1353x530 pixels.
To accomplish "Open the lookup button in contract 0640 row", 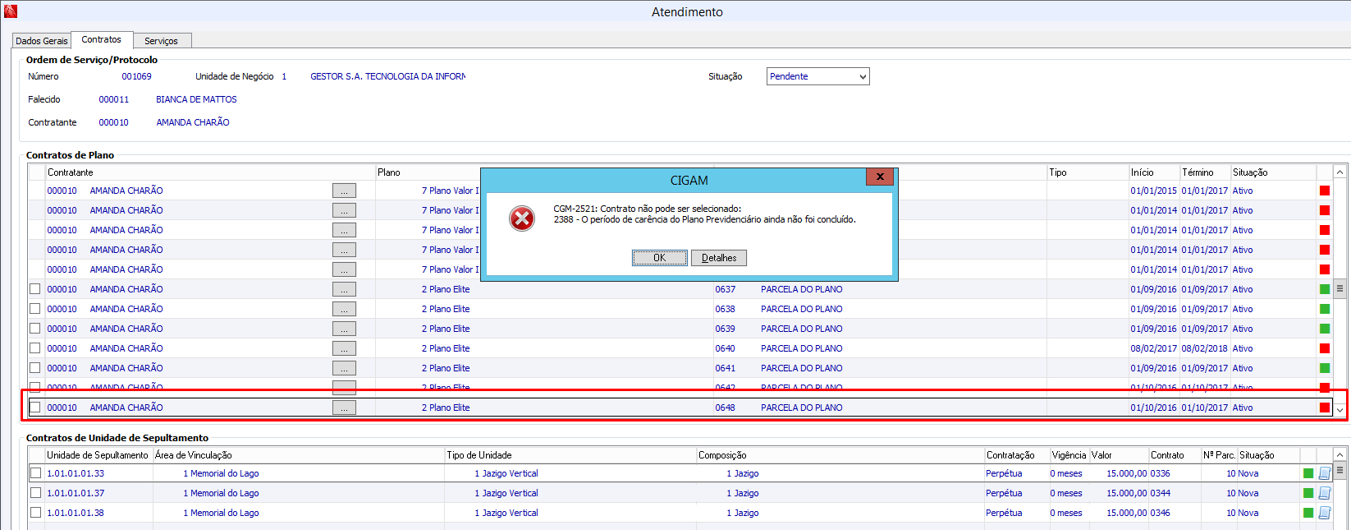I will (344, 348).
